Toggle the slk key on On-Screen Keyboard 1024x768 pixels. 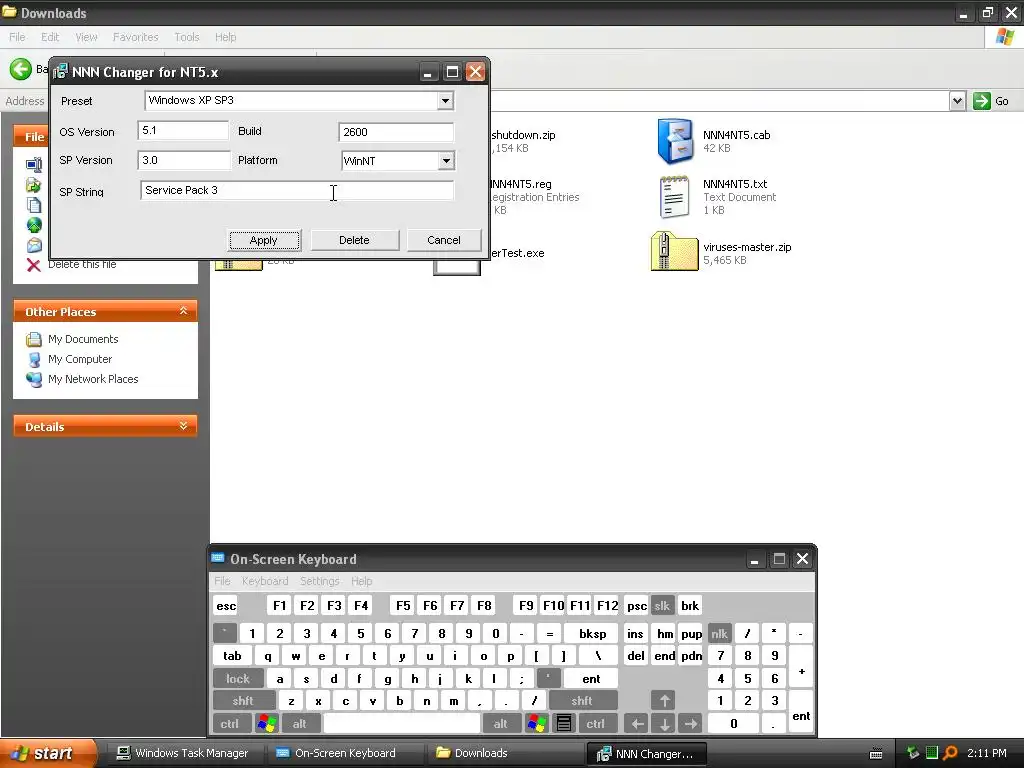point(662,606)
